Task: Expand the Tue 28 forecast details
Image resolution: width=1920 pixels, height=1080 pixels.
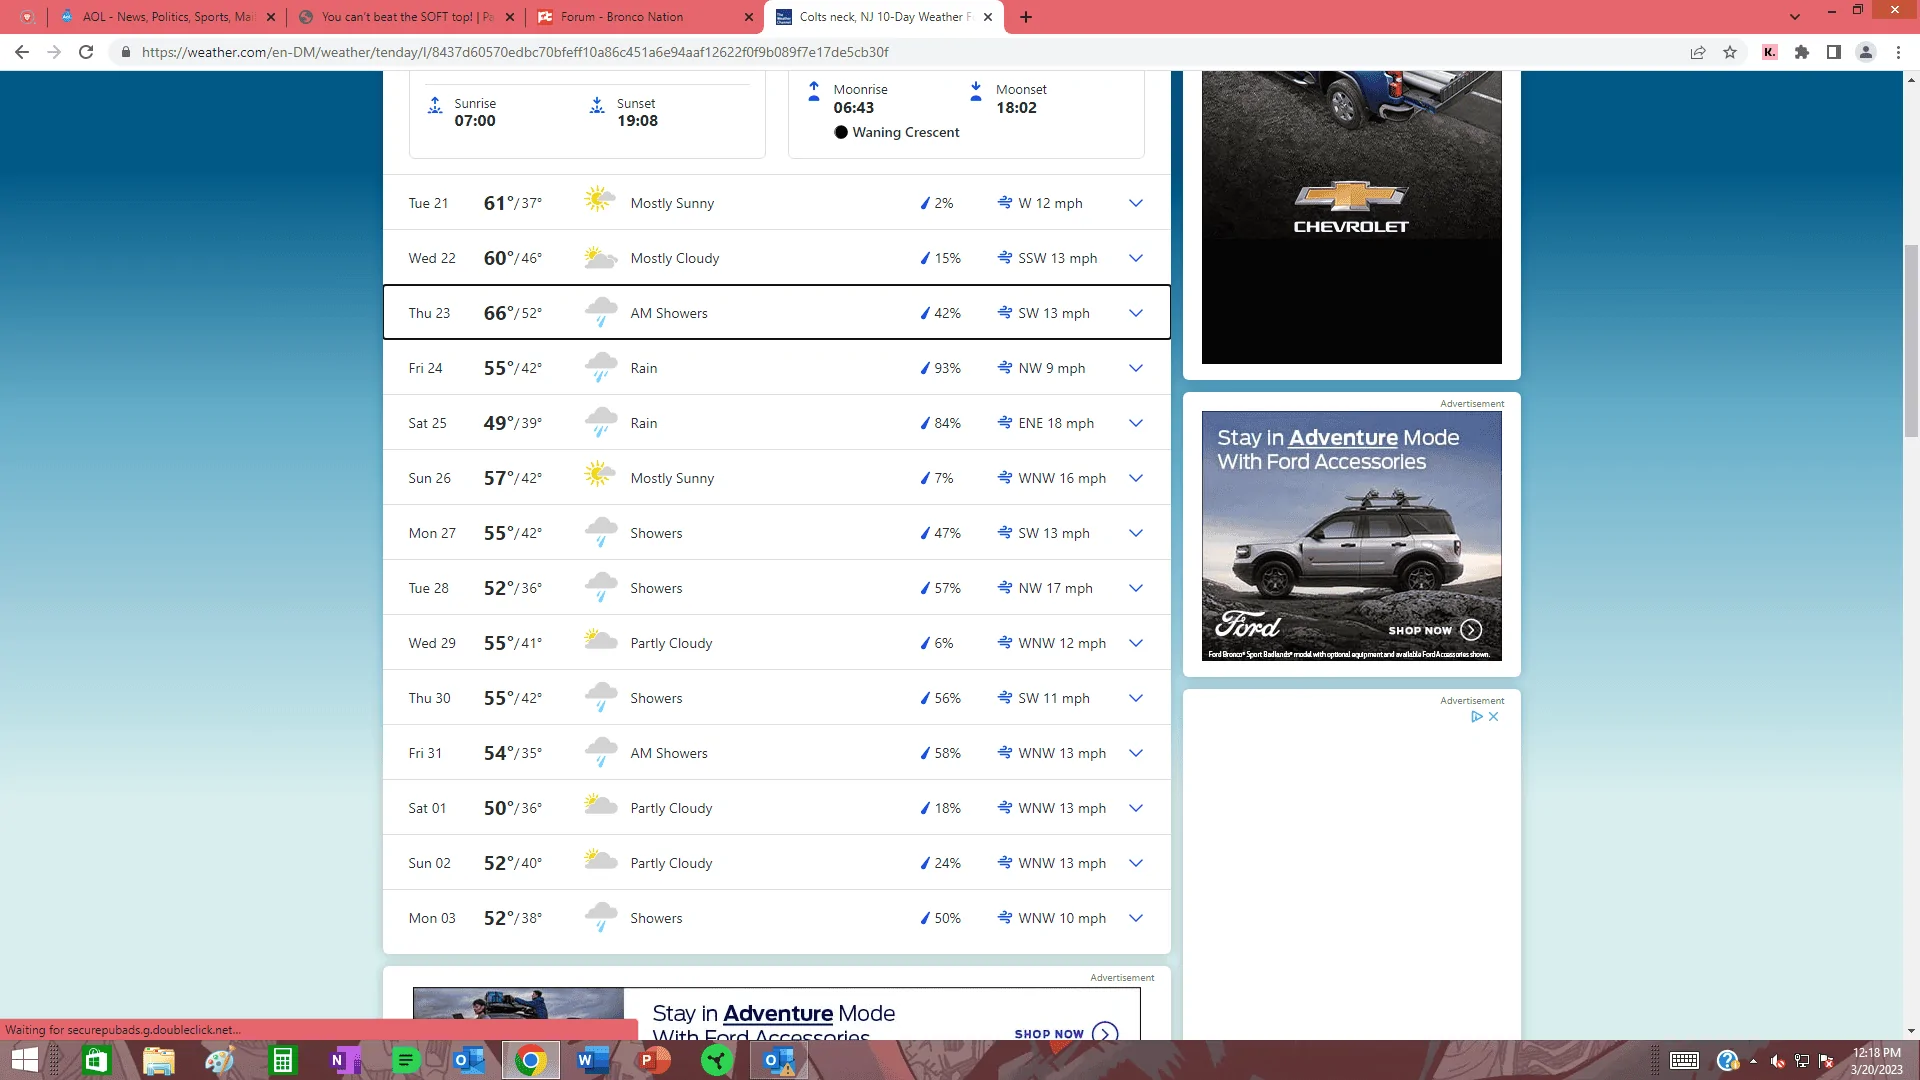Action: (1136, 588)
